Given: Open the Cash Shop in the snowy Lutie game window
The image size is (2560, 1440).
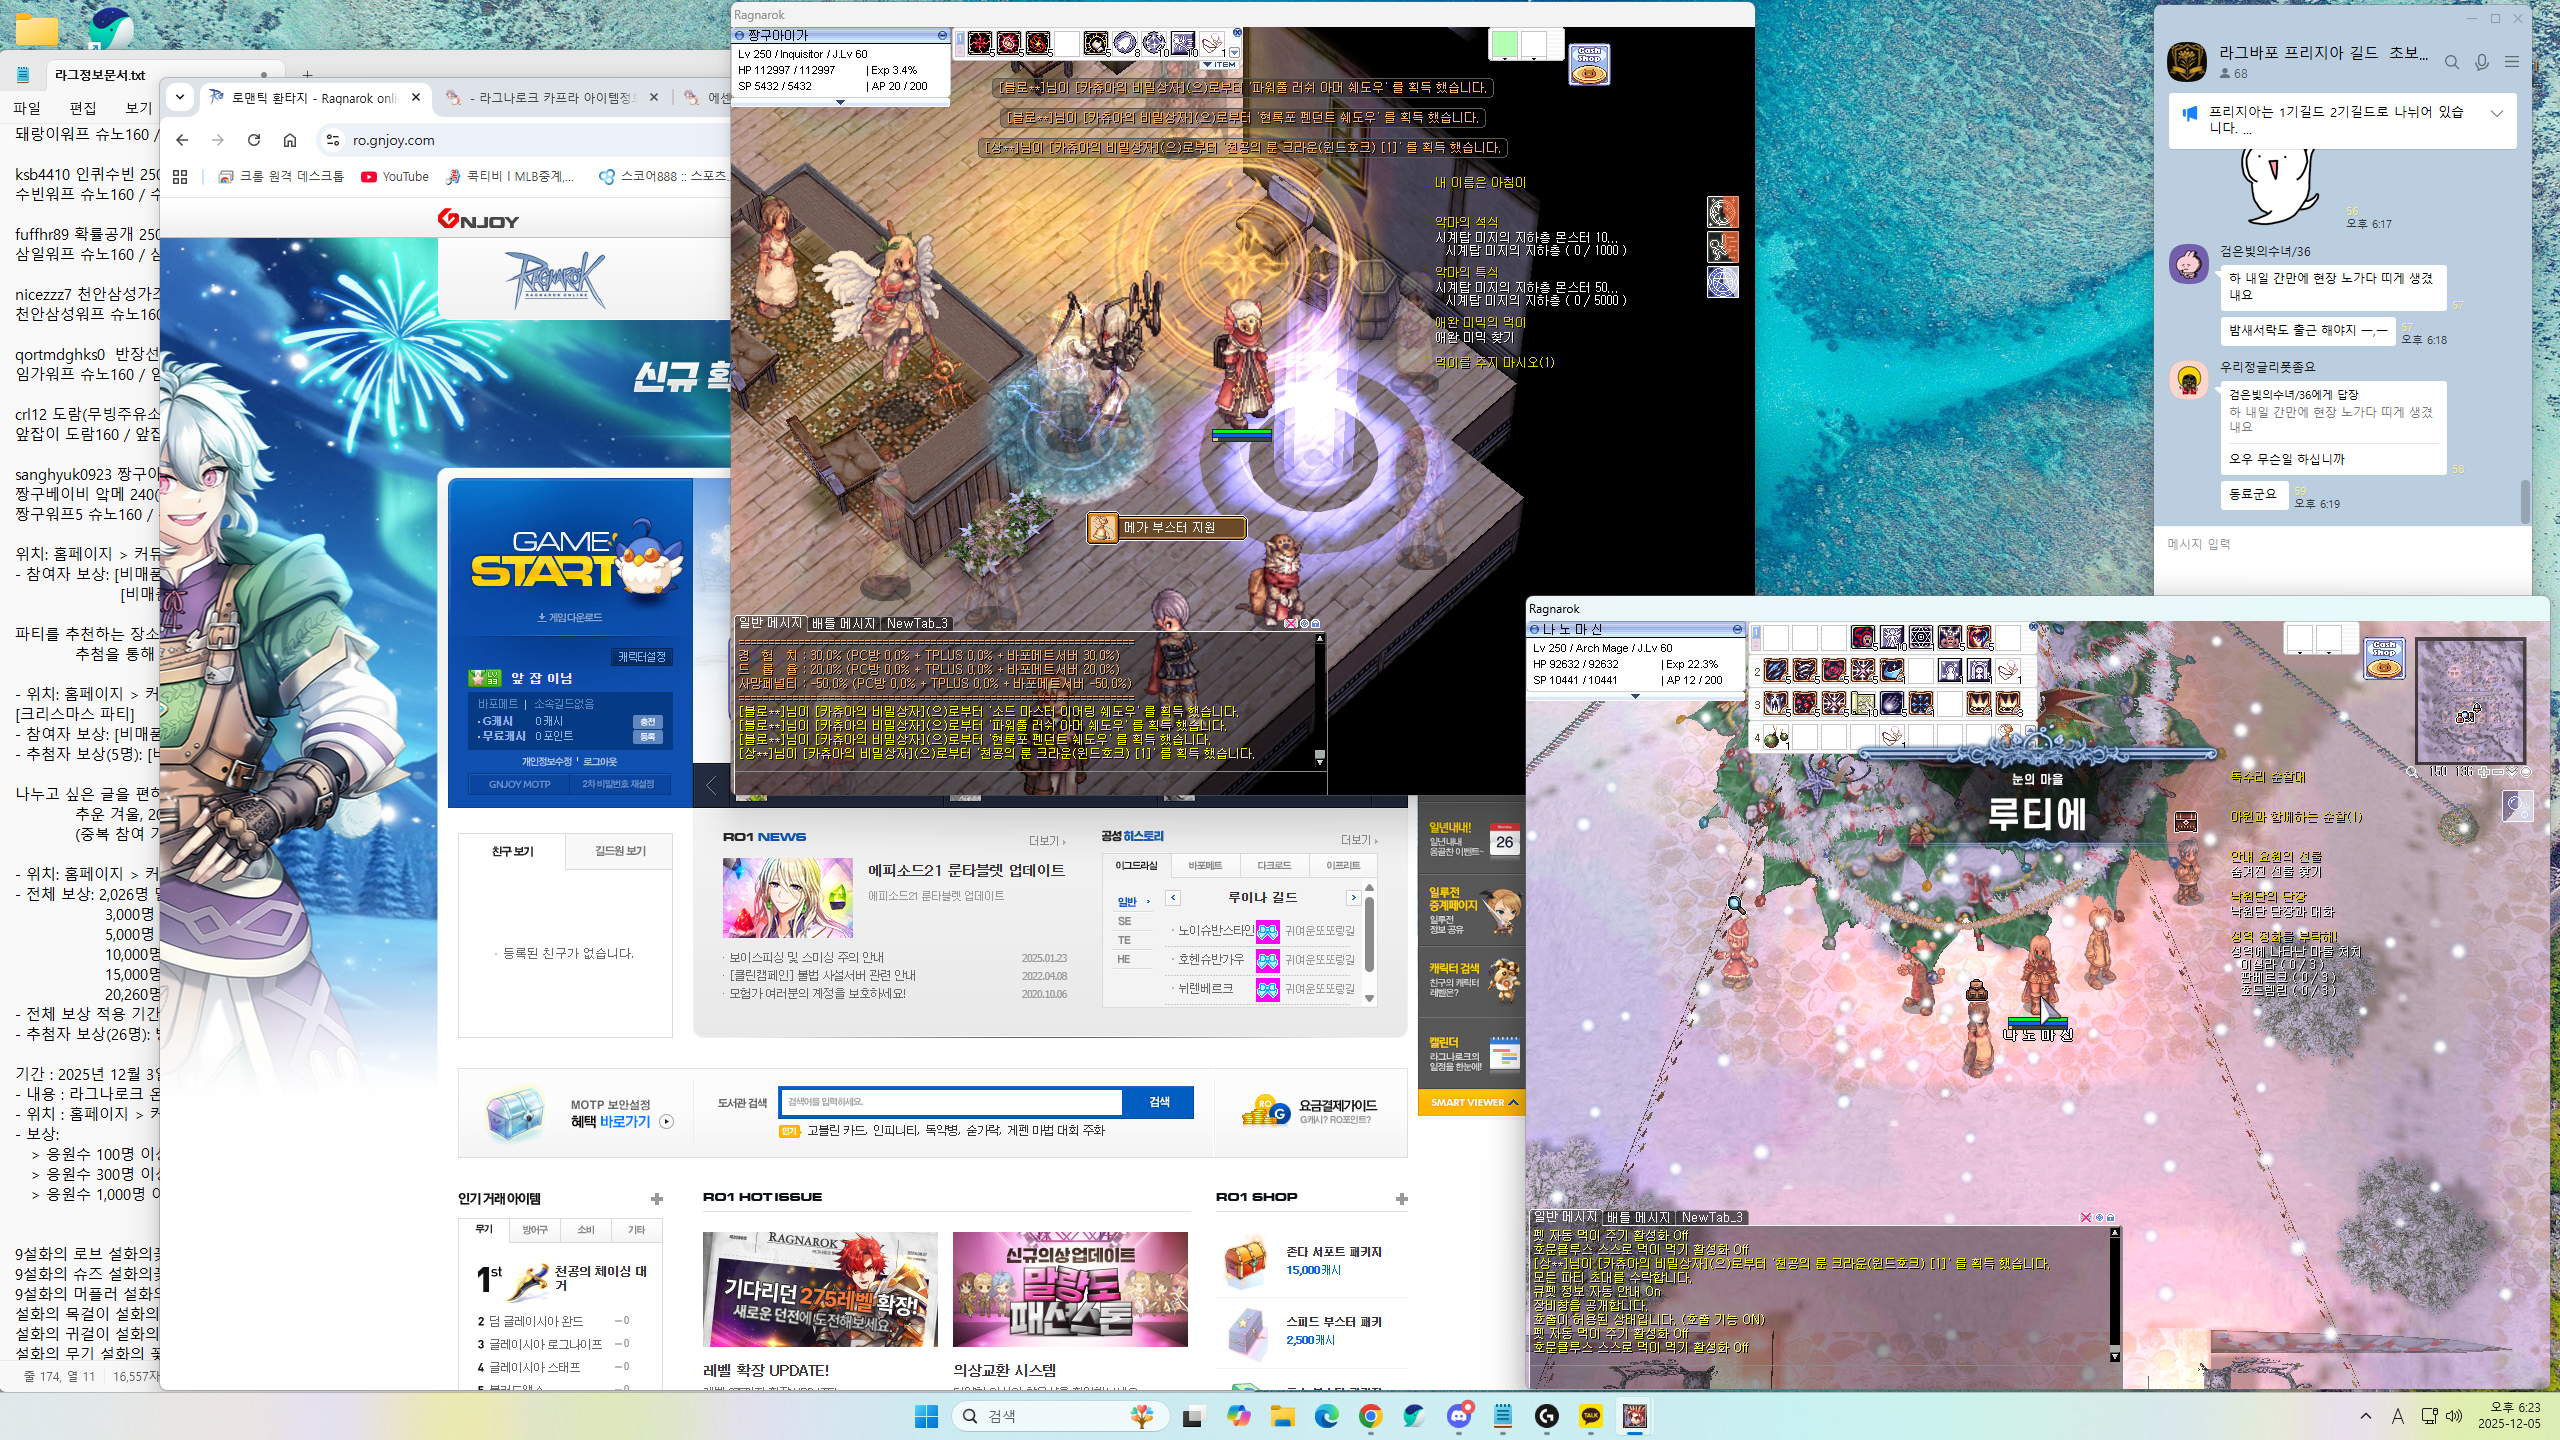Looking at the screenshot, I should [x=2383, y=659].
